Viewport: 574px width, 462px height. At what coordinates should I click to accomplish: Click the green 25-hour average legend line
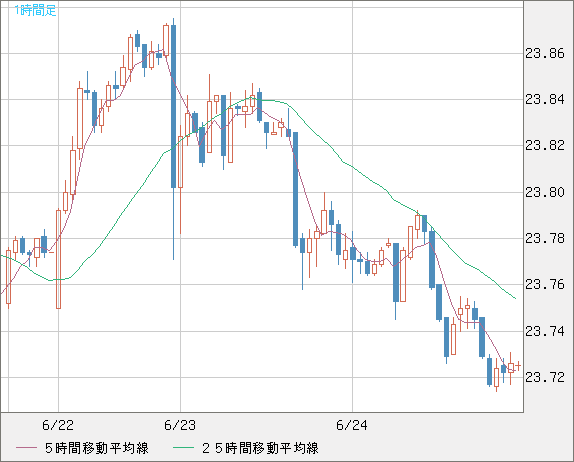(183, 448)
